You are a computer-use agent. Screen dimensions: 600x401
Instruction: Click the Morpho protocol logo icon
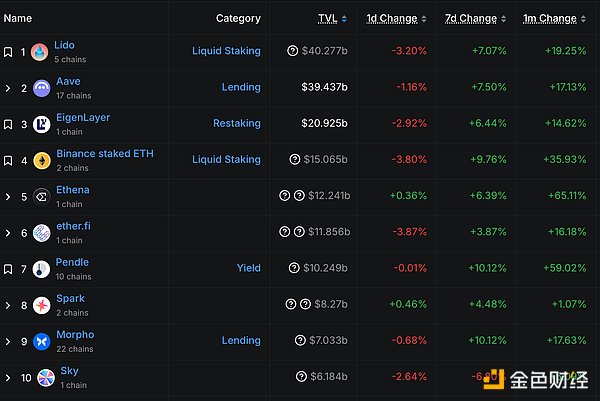[x=40, y=341]
